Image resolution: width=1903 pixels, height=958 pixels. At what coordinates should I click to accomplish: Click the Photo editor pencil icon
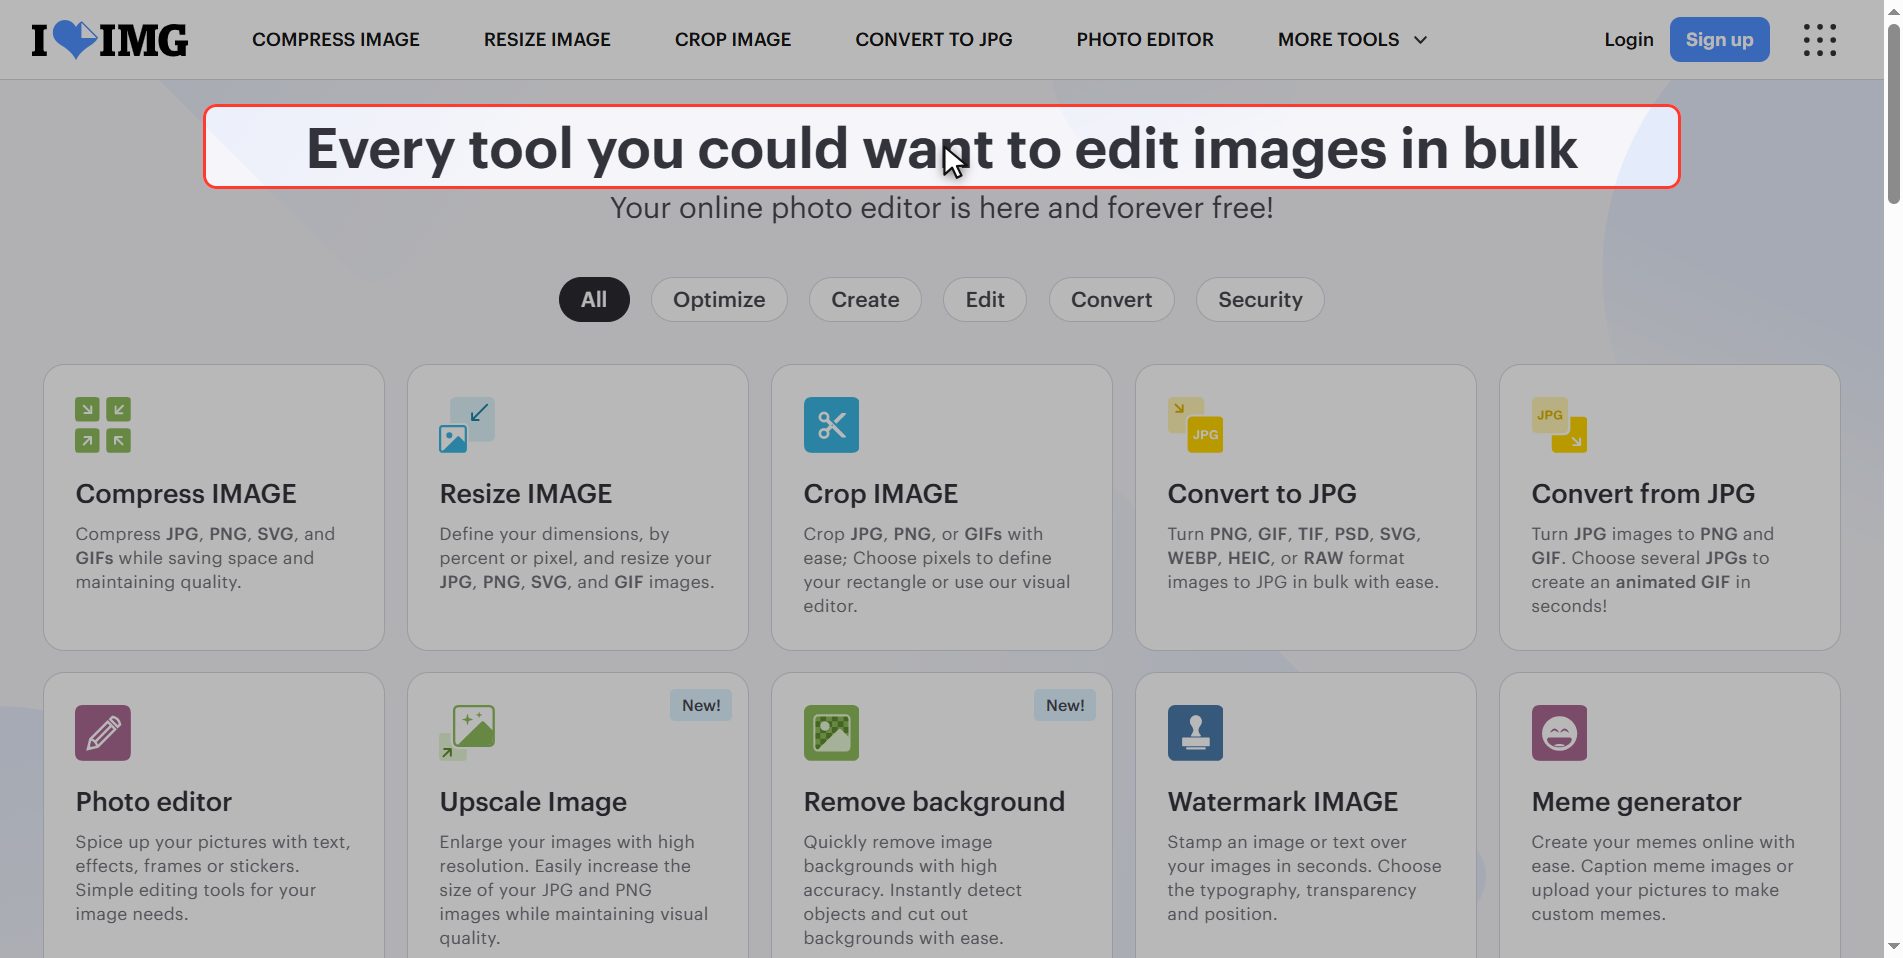click(103, 733)
